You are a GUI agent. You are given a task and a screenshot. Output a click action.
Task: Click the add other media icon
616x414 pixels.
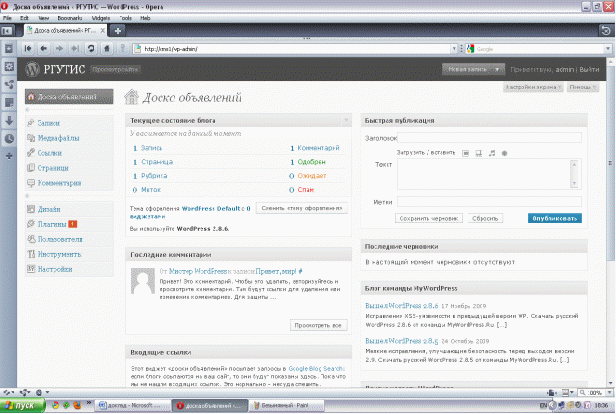click(504, 153)
